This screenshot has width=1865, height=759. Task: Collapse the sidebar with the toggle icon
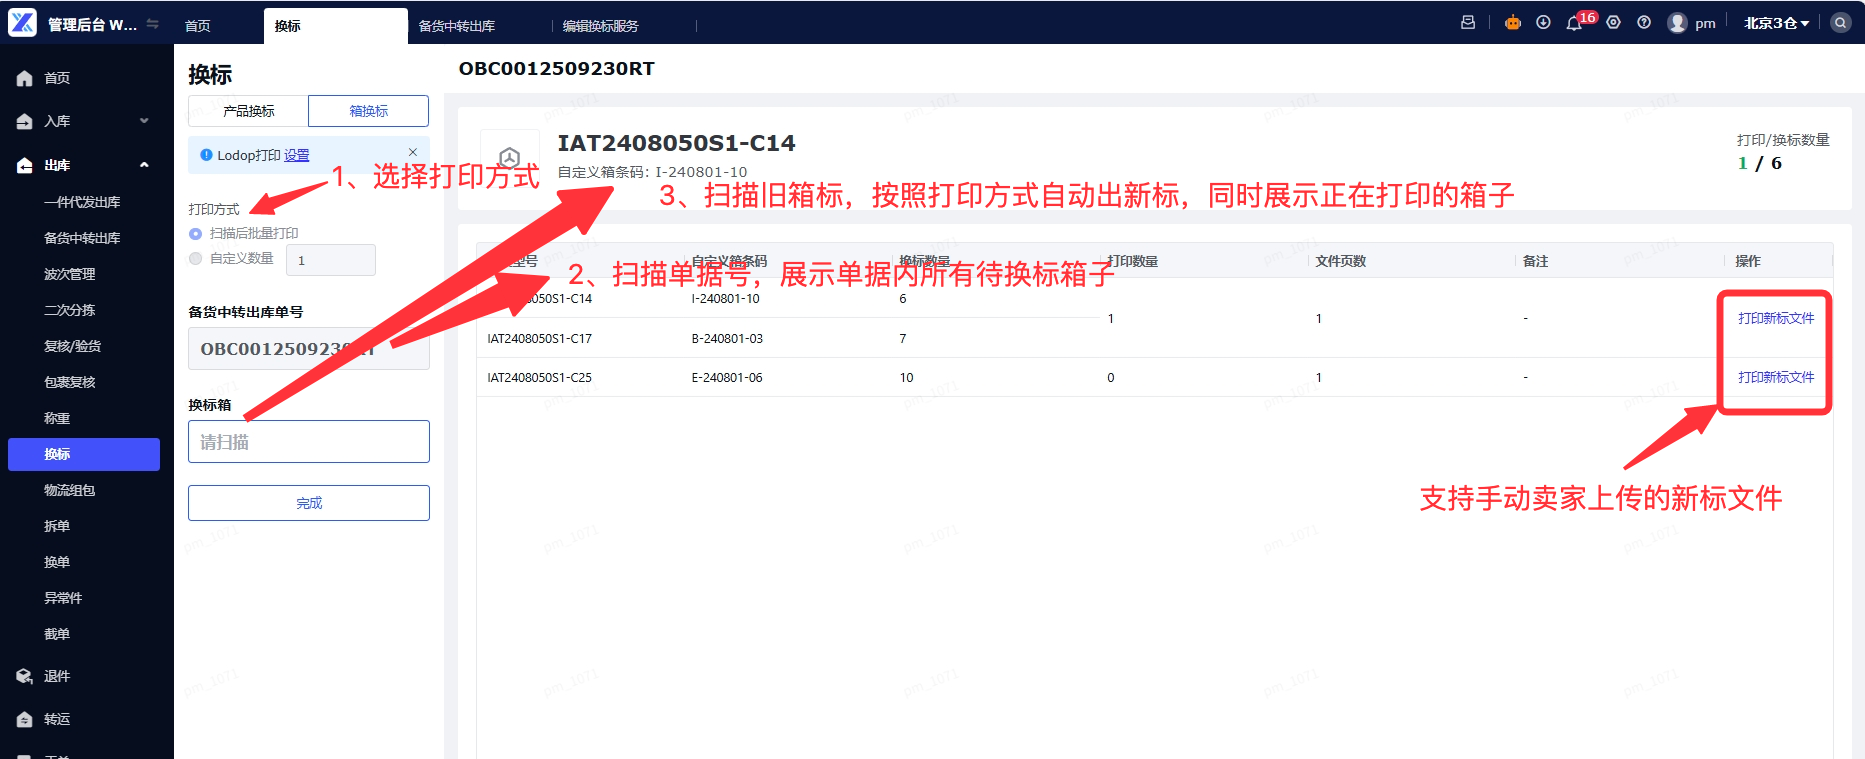153,24
